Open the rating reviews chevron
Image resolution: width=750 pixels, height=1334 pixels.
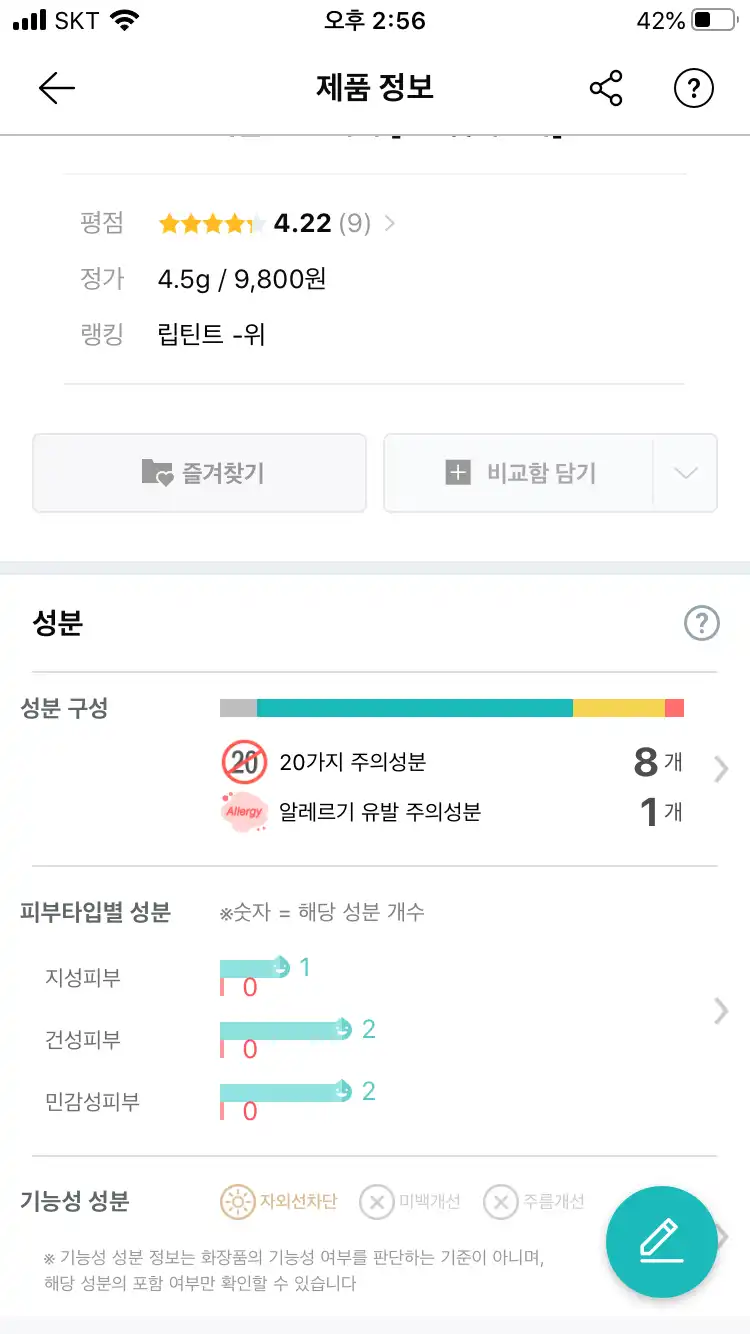coord(390,224)
